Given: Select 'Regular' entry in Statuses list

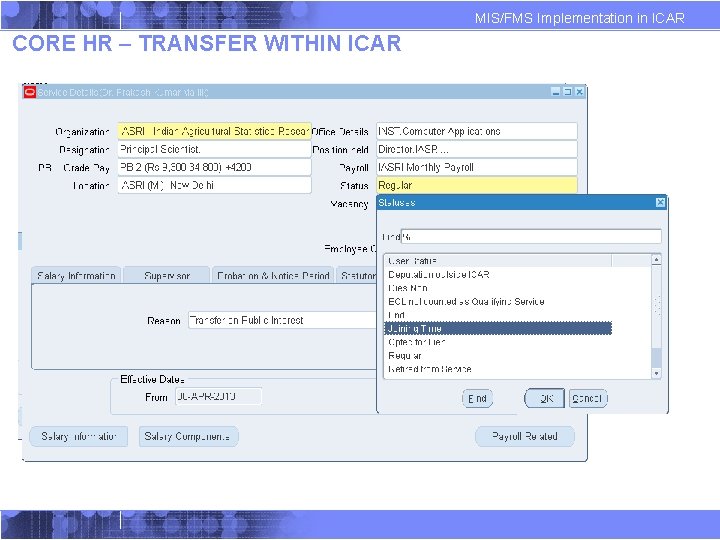Looking at the screenshot, I should (498, 355).
